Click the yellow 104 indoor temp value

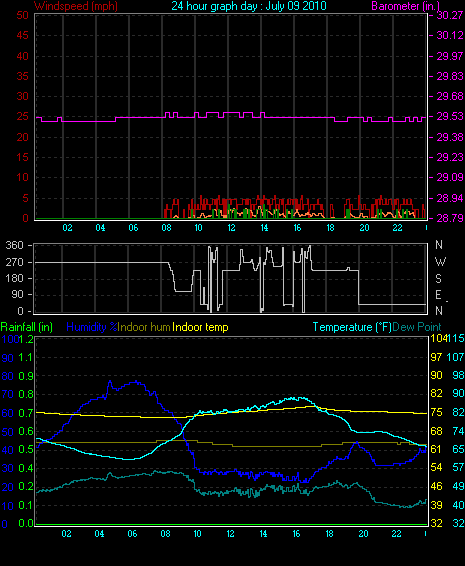[439, 338]
